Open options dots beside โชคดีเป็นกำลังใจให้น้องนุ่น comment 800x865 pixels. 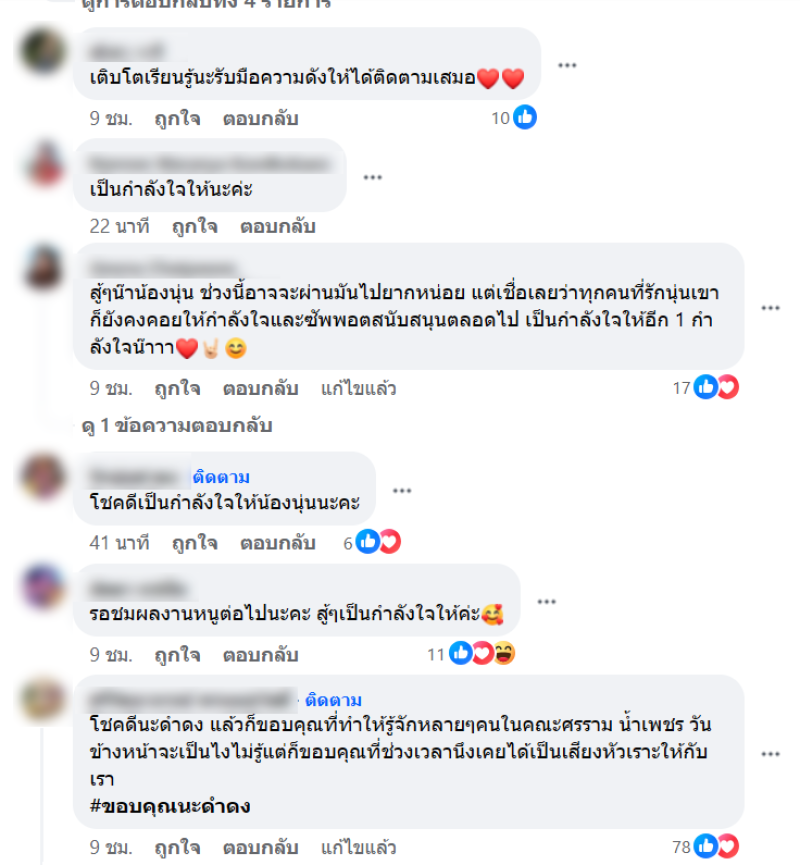tap(402, 490)
